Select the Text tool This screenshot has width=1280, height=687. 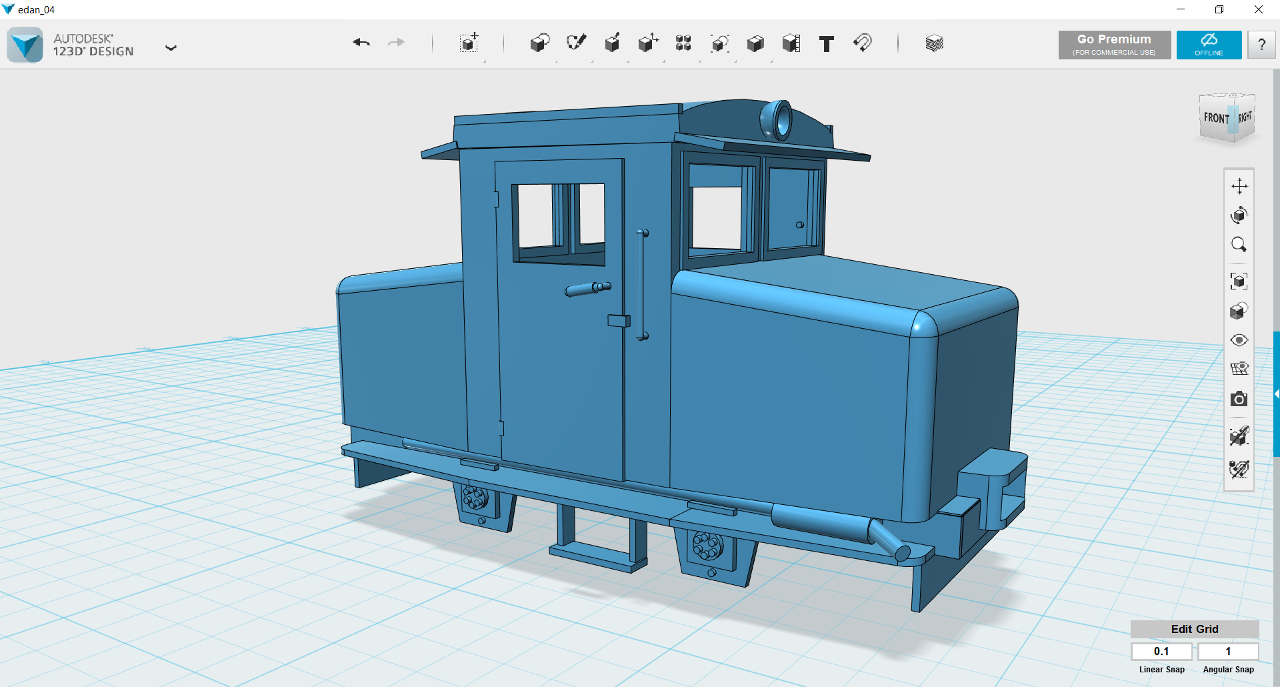[x=827, y=44]
